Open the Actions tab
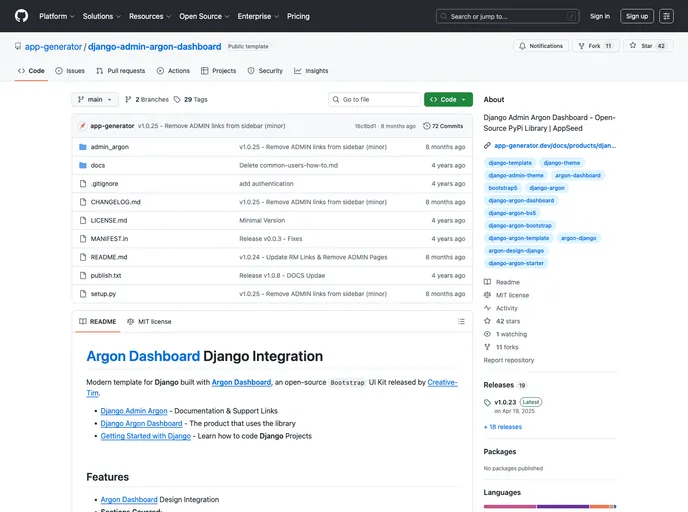This screenshot has height=512, width=688. 173,71
